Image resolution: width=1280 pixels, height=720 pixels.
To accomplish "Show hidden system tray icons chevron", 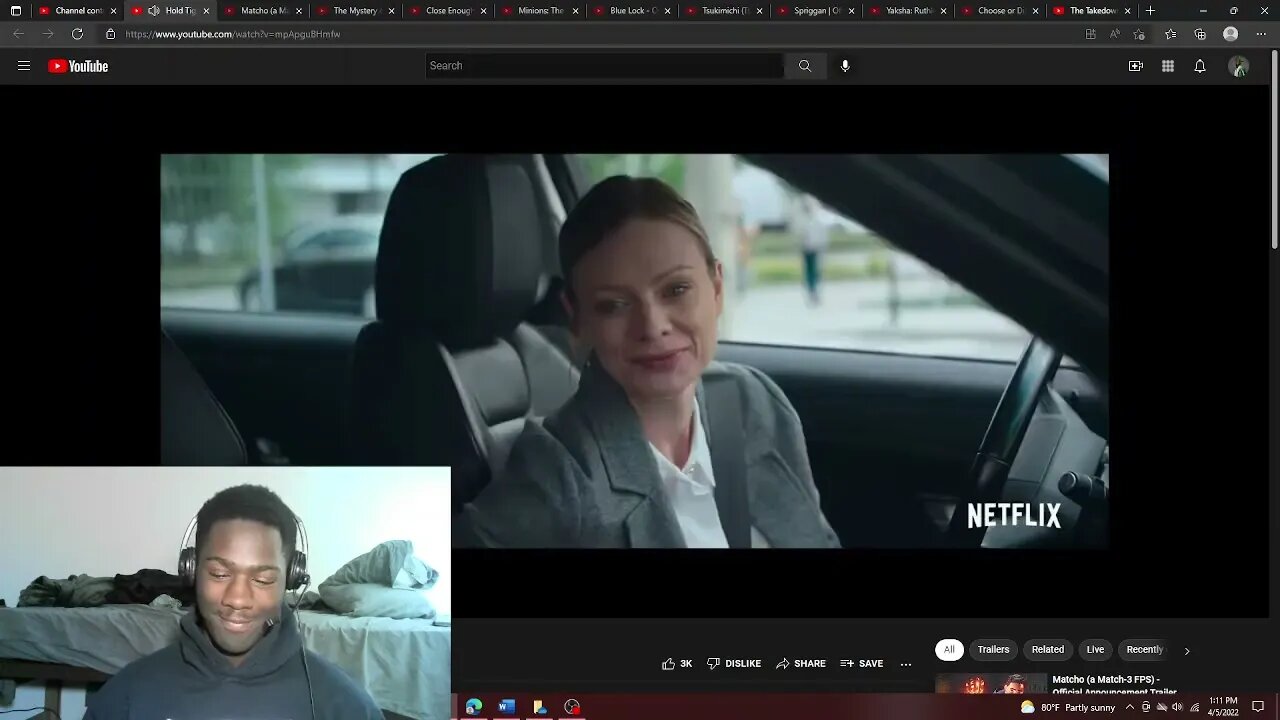I will [x=1130, y=707].
